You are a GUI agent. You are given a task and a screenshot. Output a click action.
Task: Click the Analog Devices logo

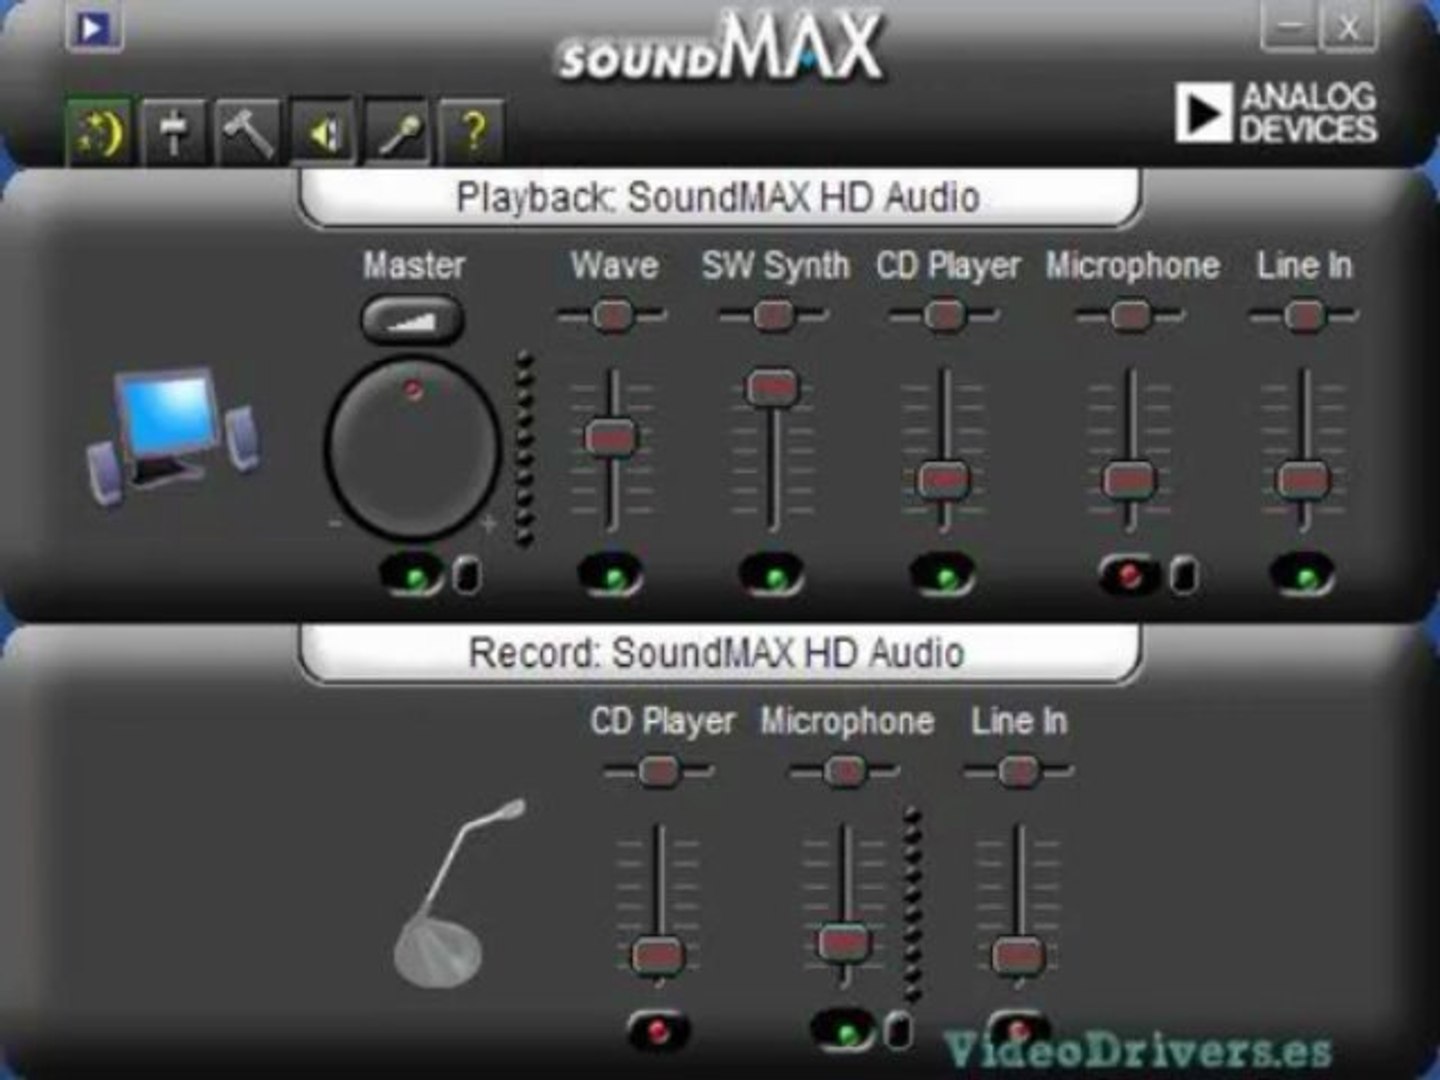pyautogui.click(x=1277, y=112)
